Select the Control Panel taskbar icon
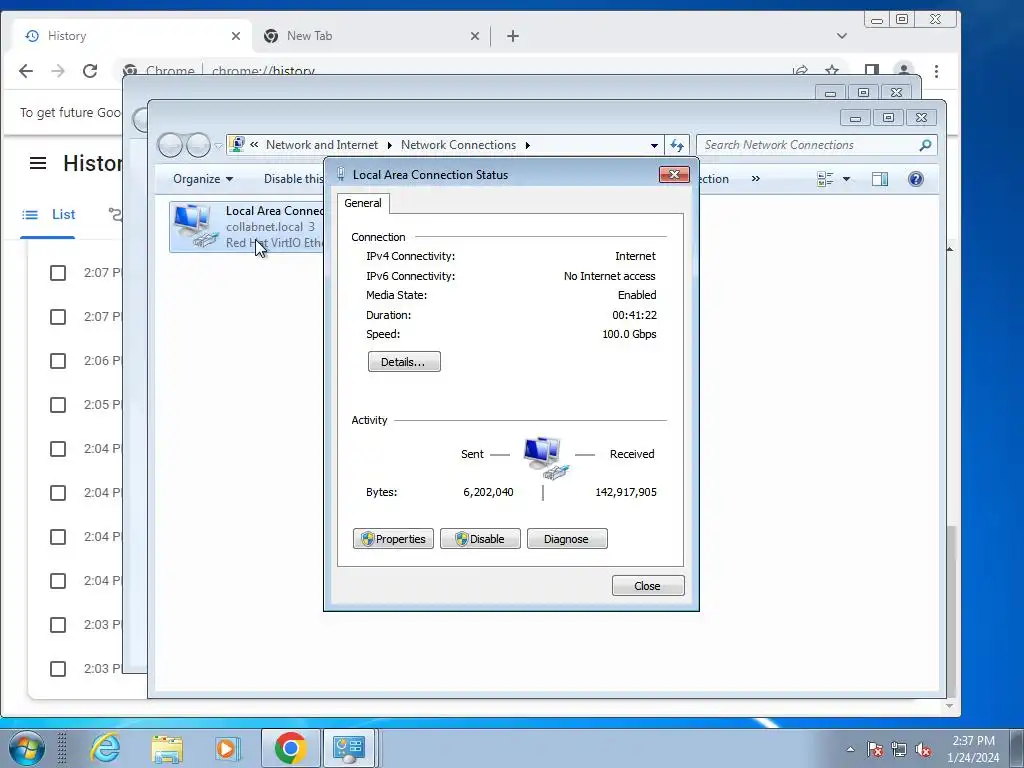The height and width of the screenshot is (768, 1024). pyautogui.click(x=349, y=748)
